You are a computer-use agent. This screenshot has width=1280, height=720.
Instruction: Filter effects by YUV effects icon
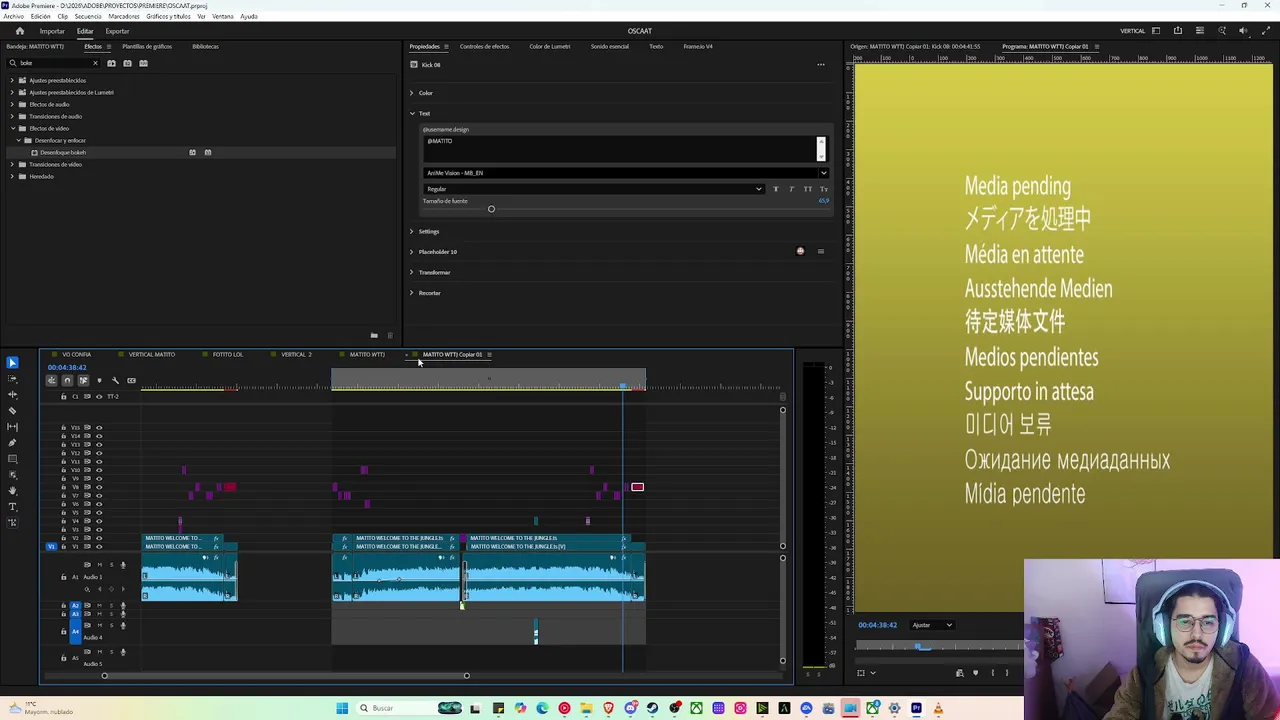(x=143, y=63)
